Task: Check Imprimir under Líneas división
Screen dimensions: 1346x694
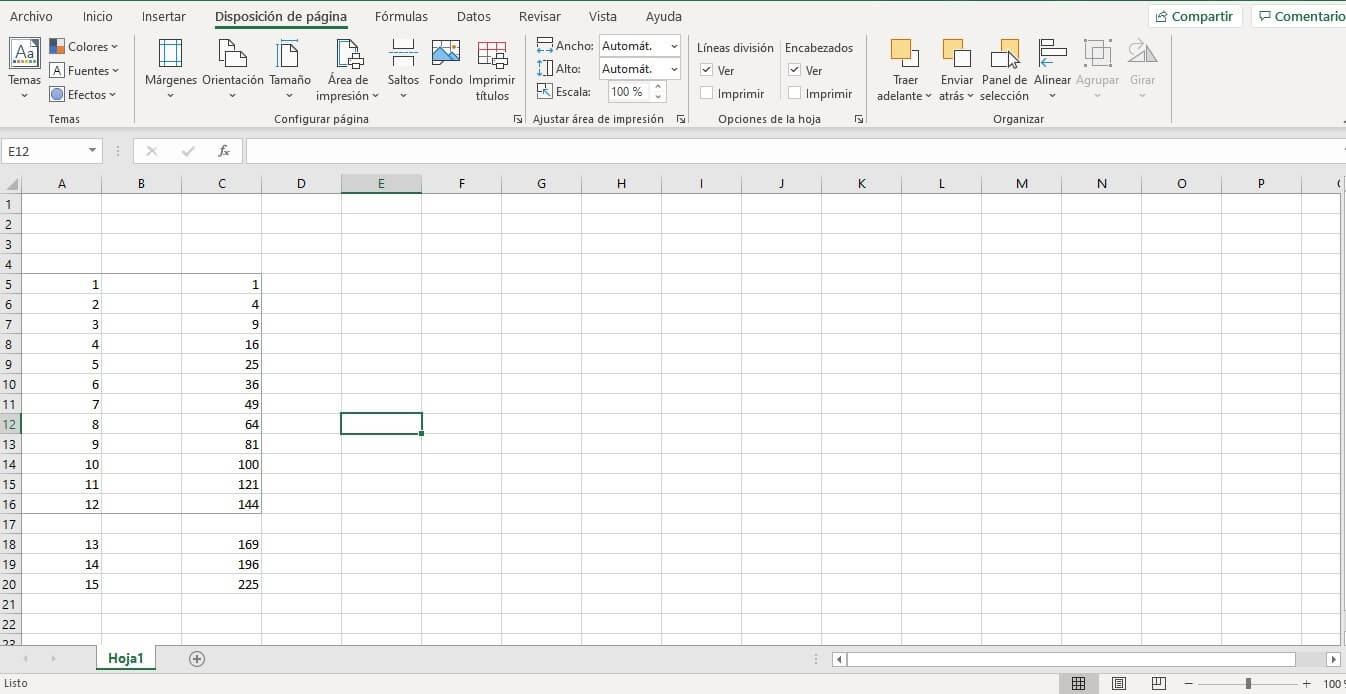Action: (707, 93)
